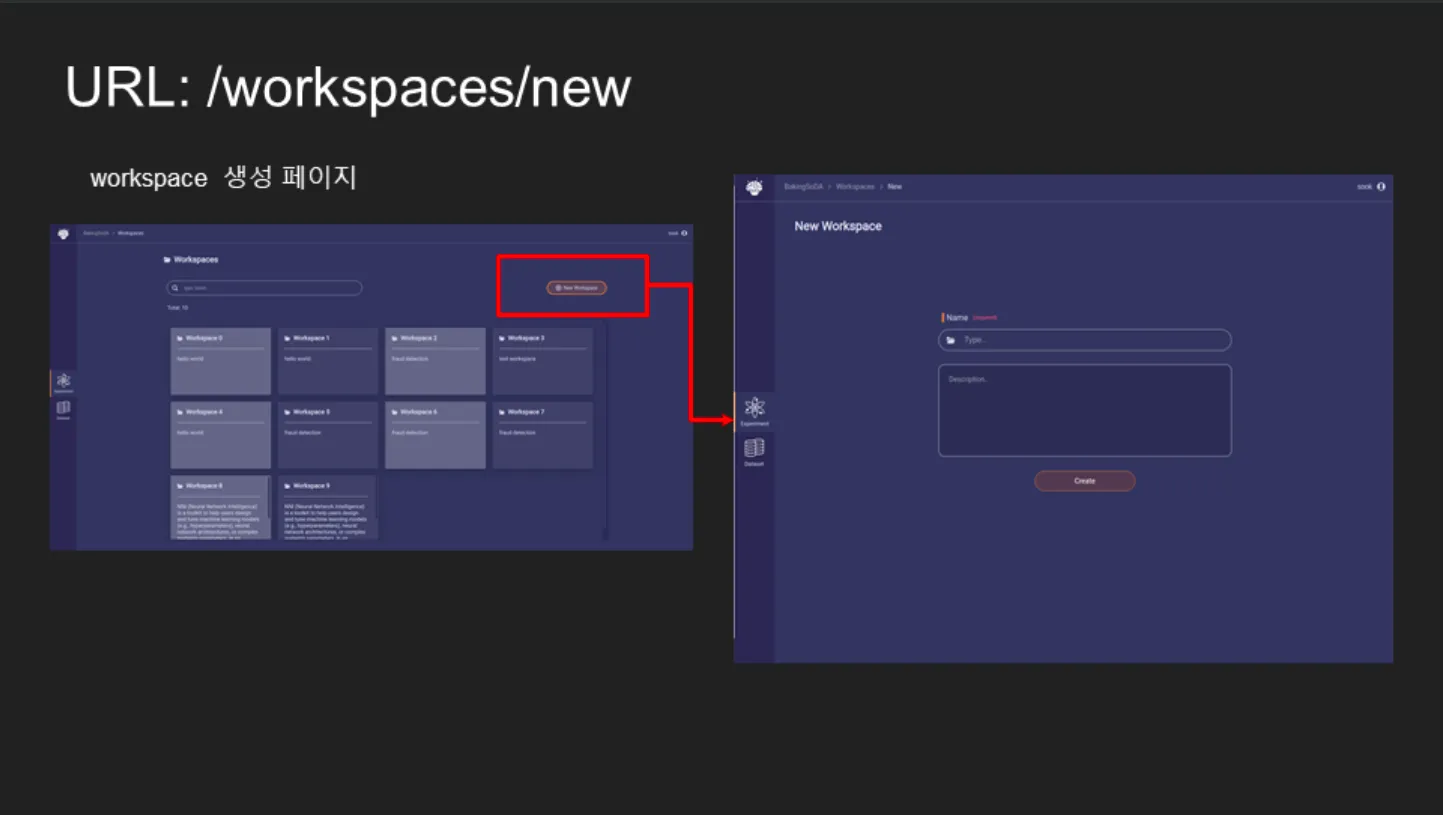Viewport: 1443px width, 815px height.
Task: Click the highlighted New Workspace button
Action: [x=576, y=288]
